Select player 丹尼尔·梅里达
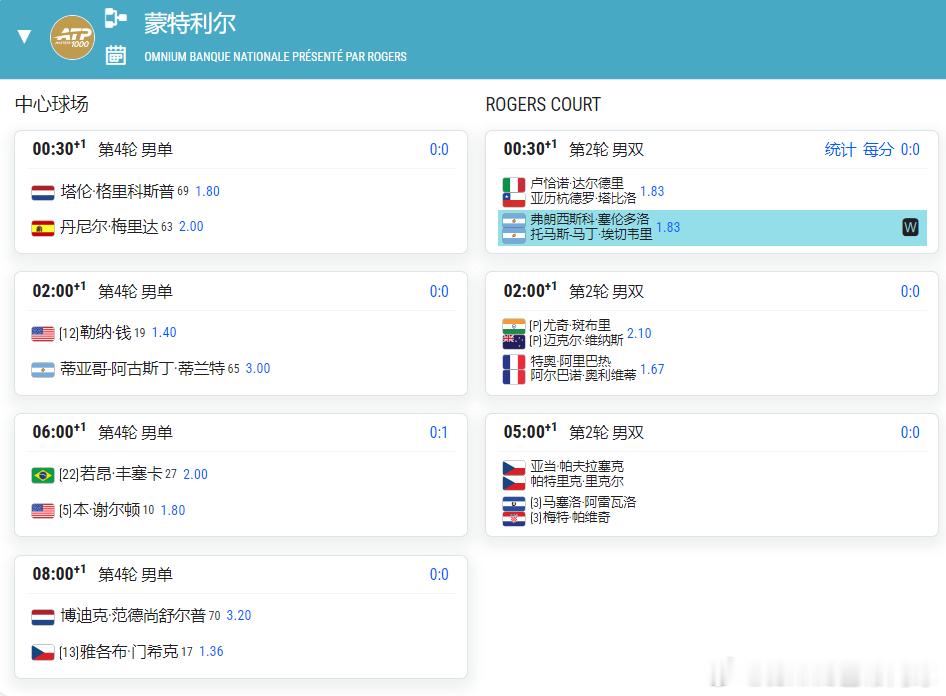This screenshot has width=946, height=696. (109, 227)
